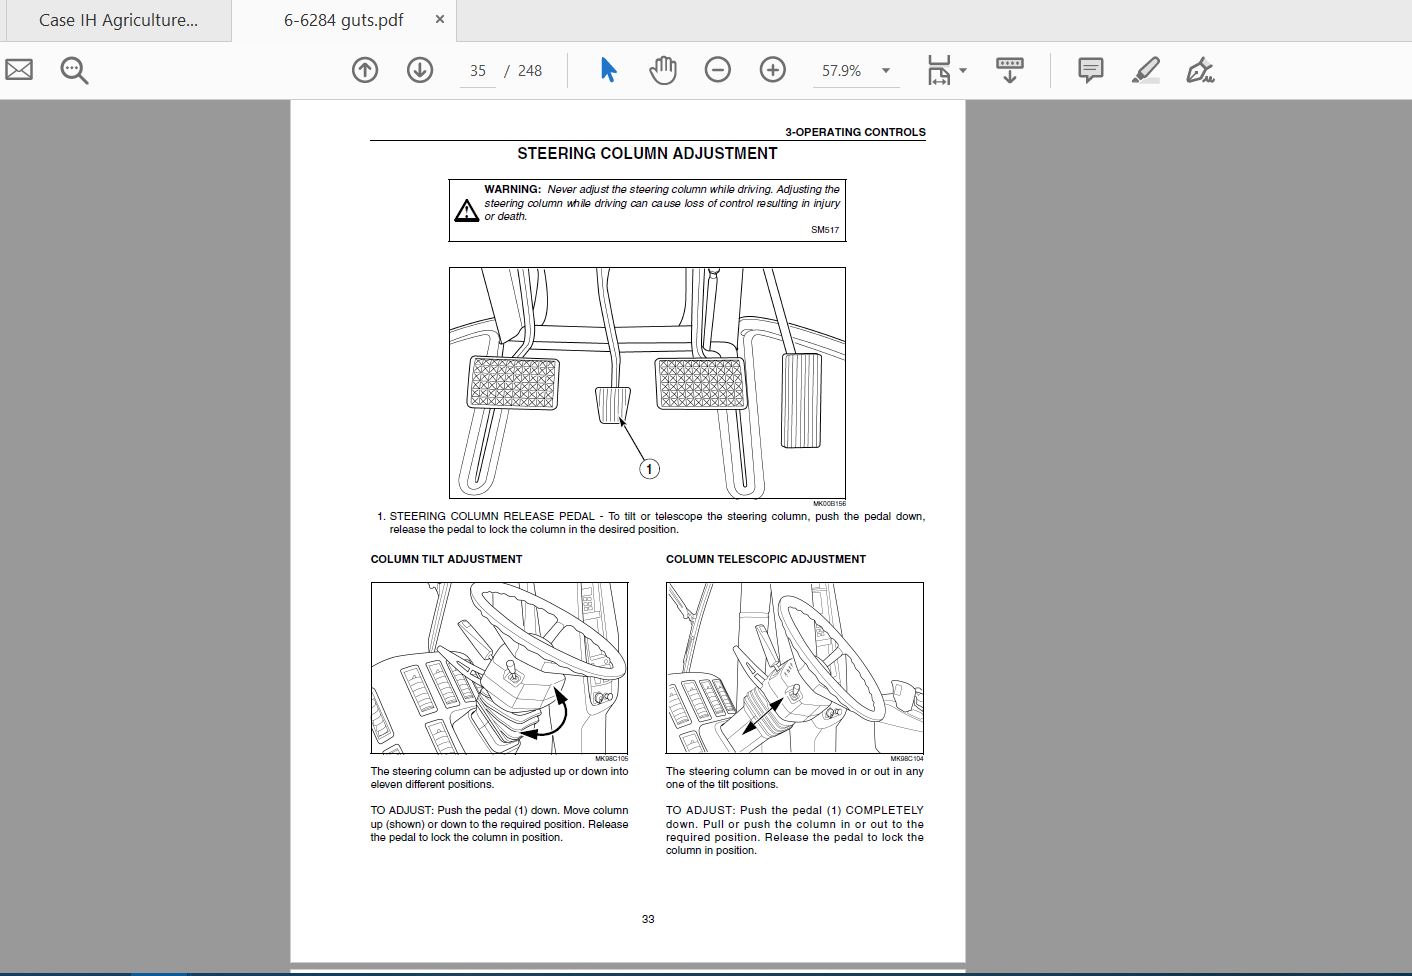Zoom in with the plus icon
The width and height of the screenshot is (1412, 976).
[773, 70]
